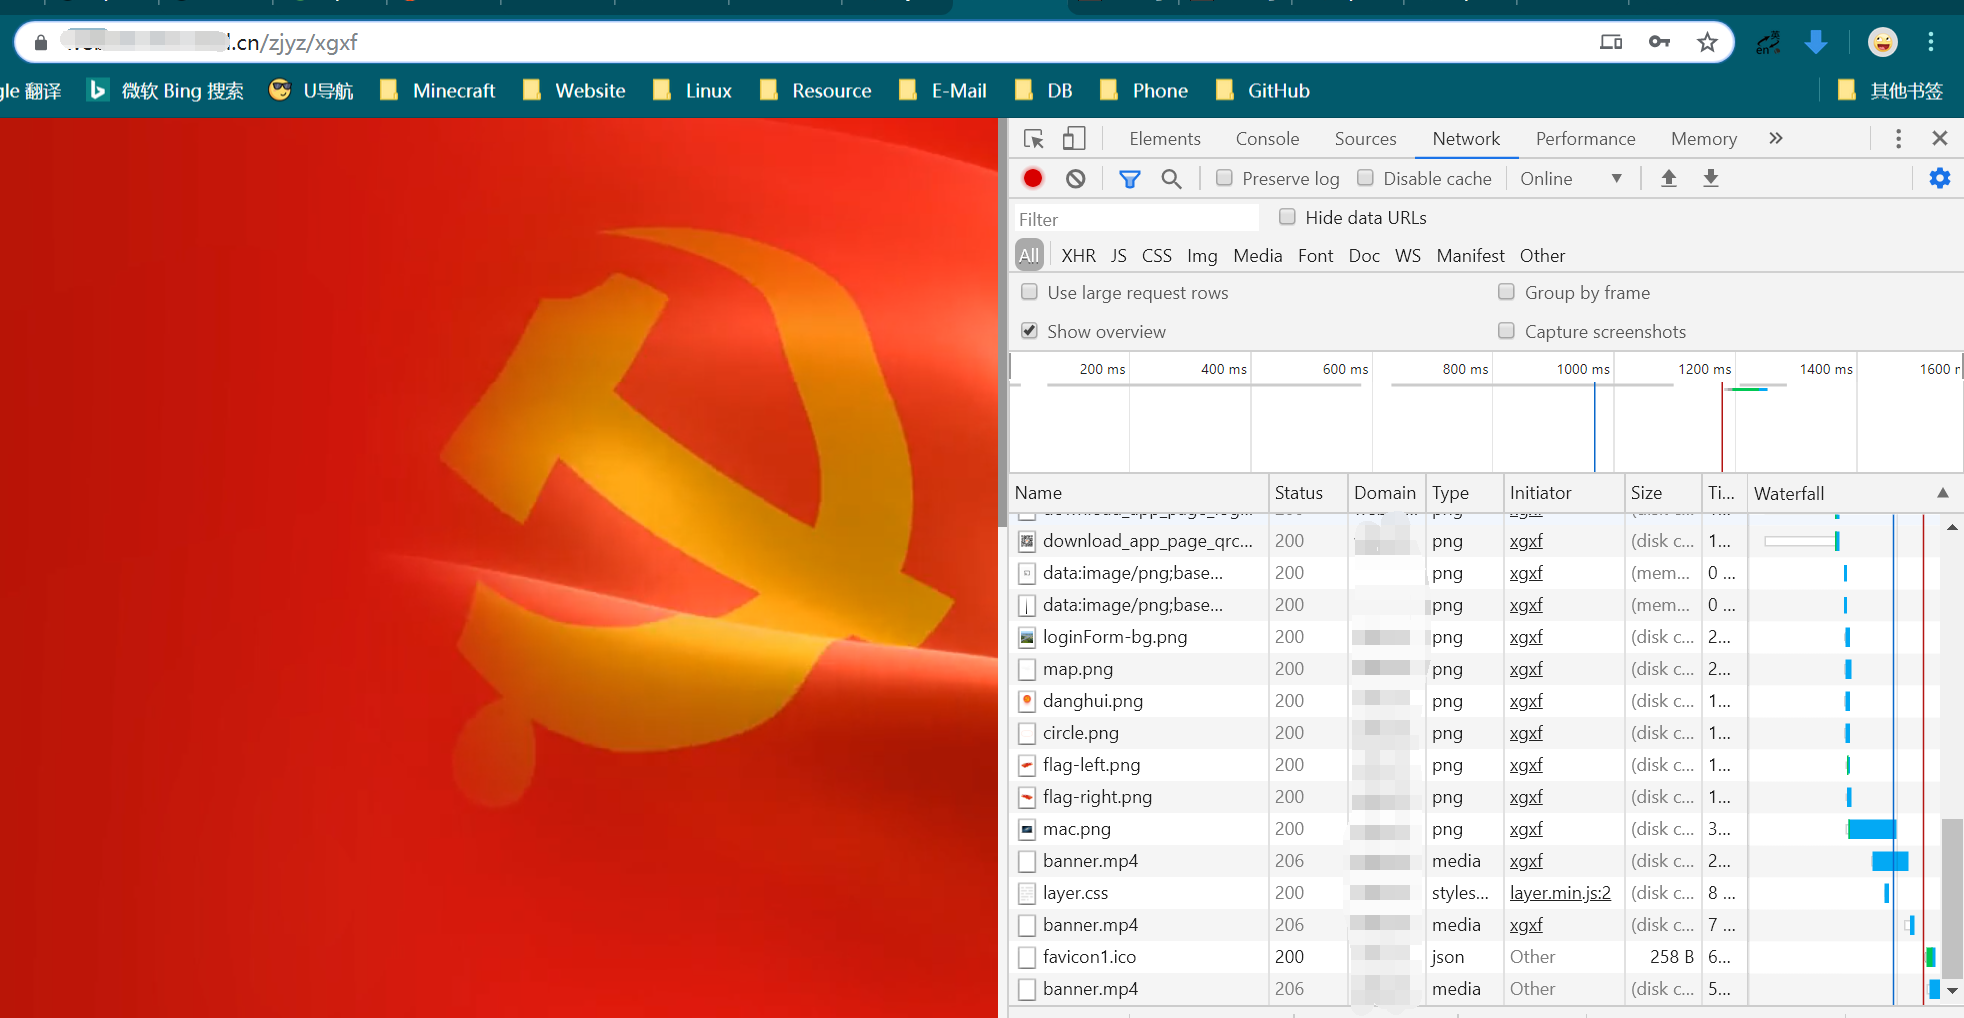
Task: Select the layer.css request row
Action: [x=1475, y=893]
